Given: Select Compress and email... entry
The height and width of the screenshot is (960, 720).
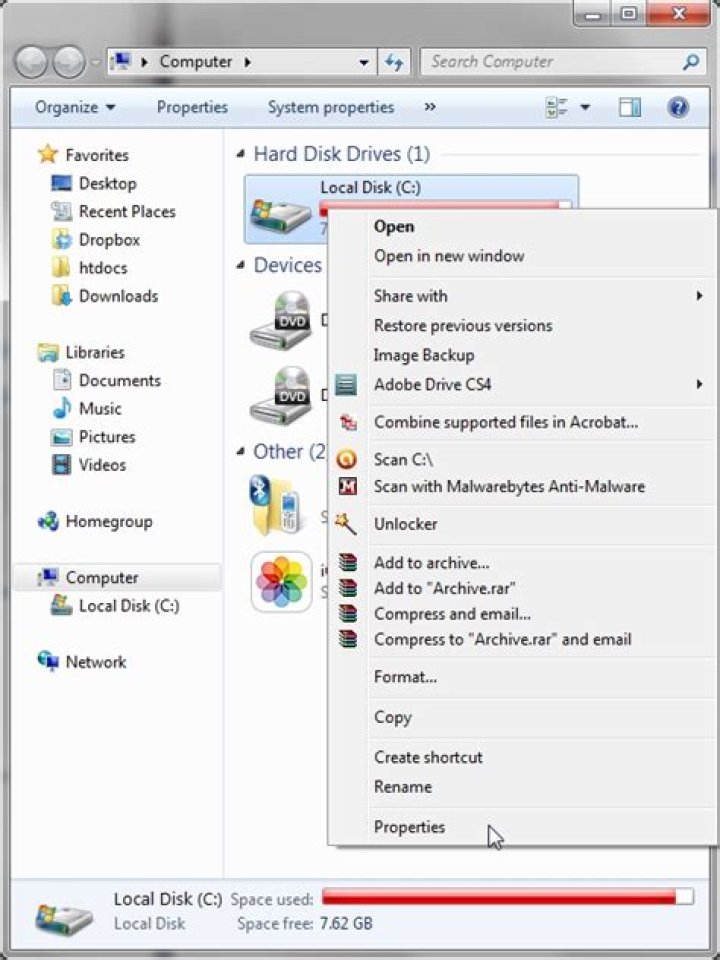Looking at the screenshot, I should 452,613.
